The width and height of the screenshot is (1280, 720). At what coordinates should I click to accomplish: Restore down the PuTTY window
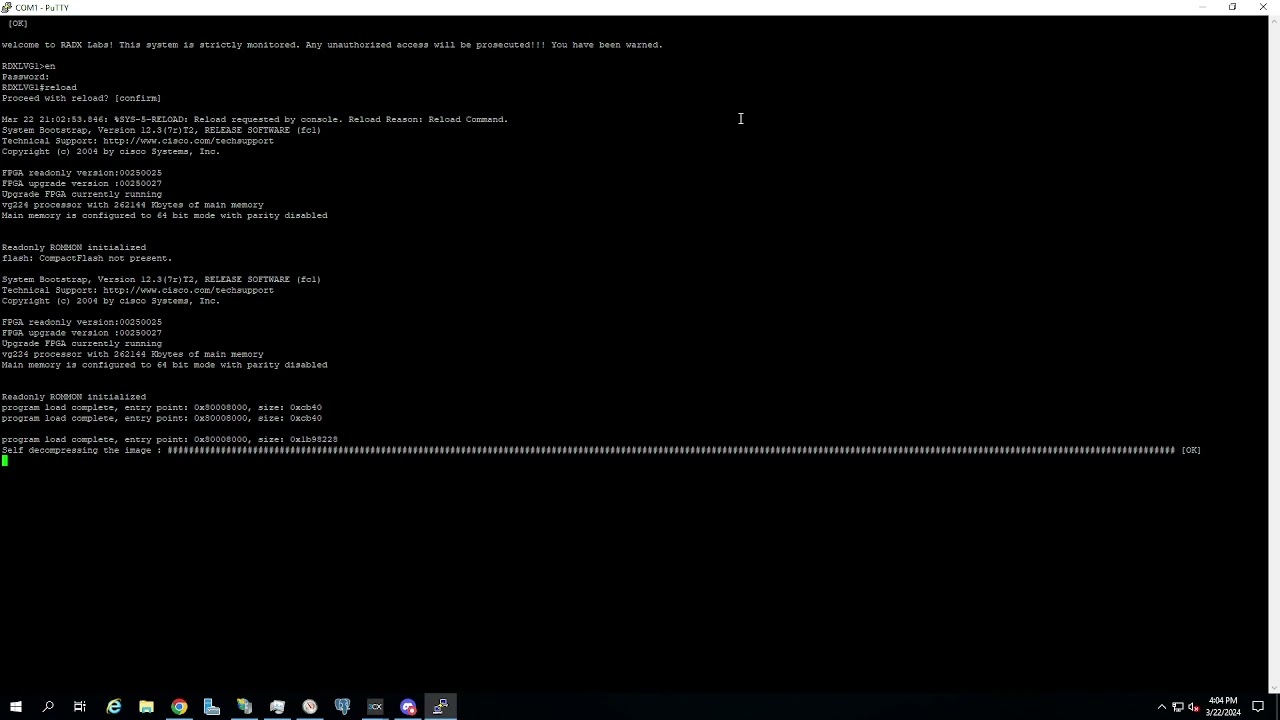tap(1232, 7)
